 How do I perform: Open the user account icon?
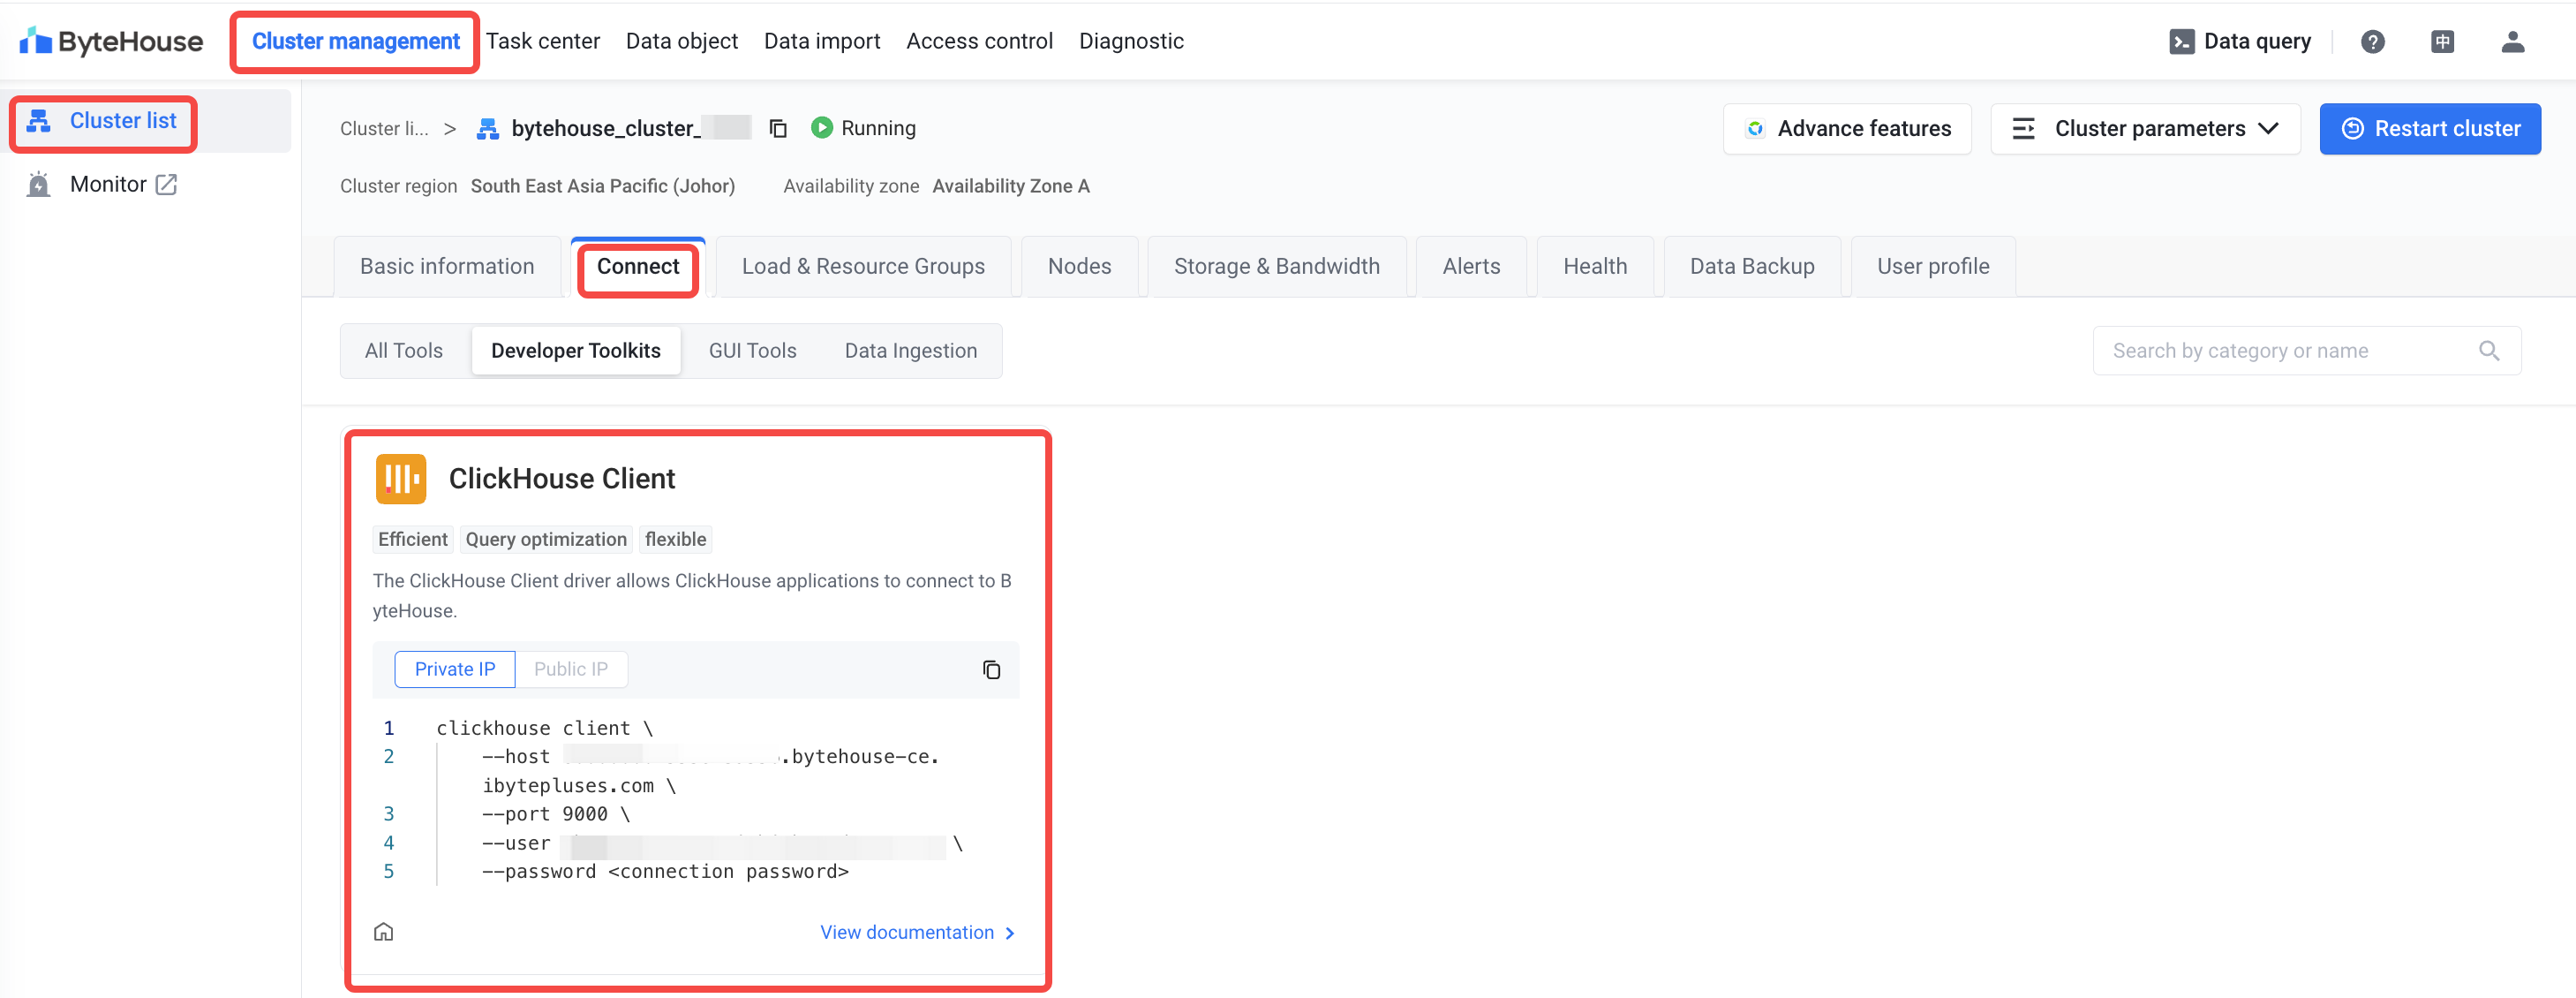pos(2512,41)
